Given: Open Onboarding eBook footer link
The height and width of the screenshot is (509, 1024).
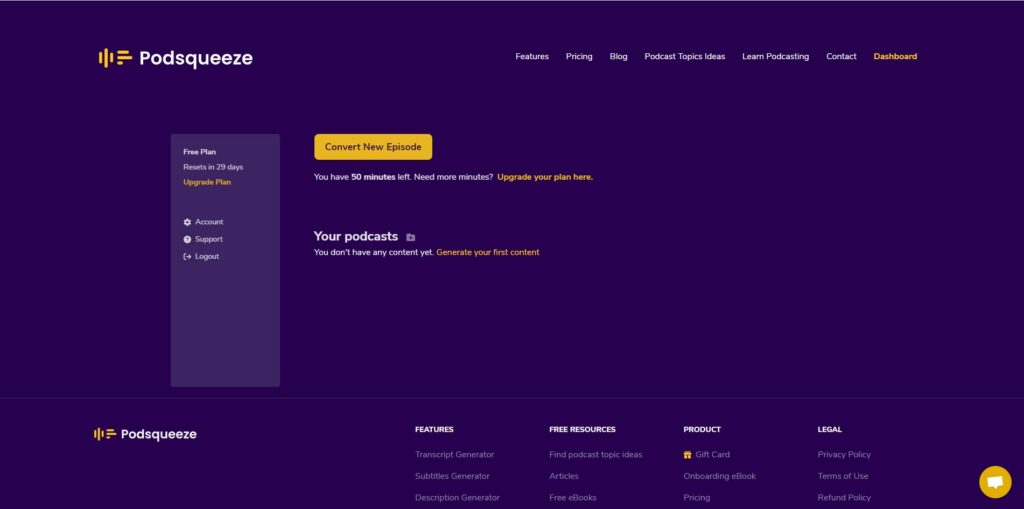Looking at the screenshot, I should click(720, 476).
